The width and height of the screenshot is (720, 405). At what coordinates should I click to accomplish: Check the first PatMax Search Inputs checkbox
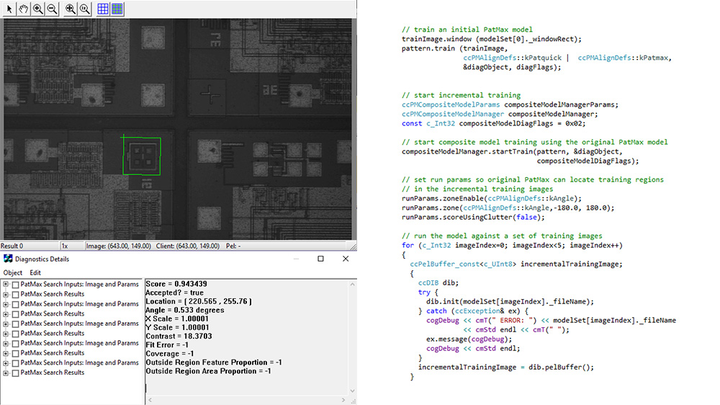point(15,285)
